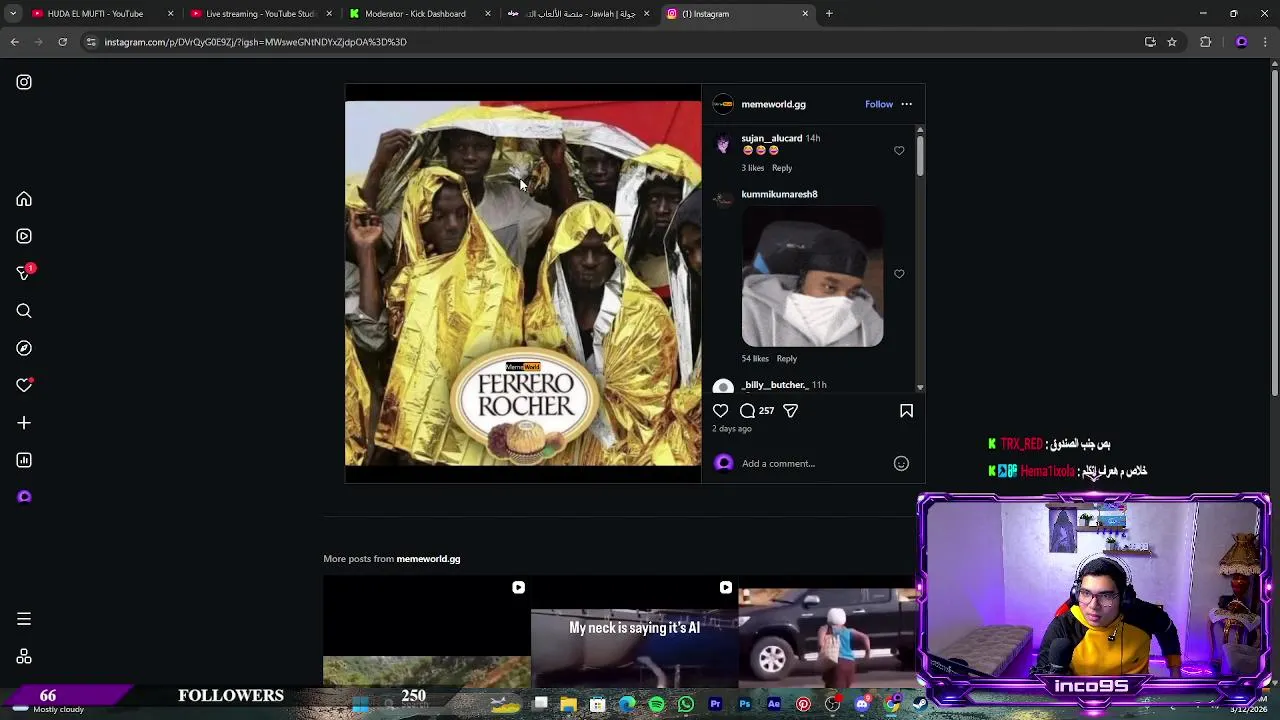Open memeworld.gg profile from post header

pos(773,104)
